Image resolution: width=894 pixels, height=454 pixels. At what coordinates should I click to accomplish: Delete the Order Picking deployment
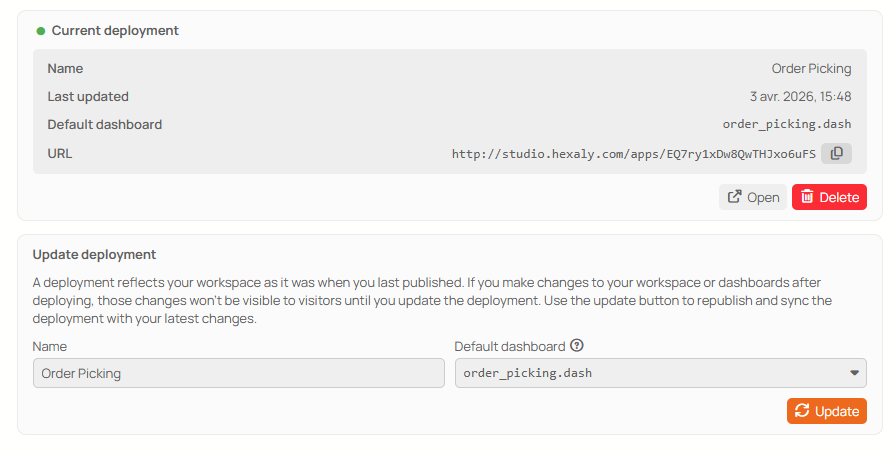829,197
